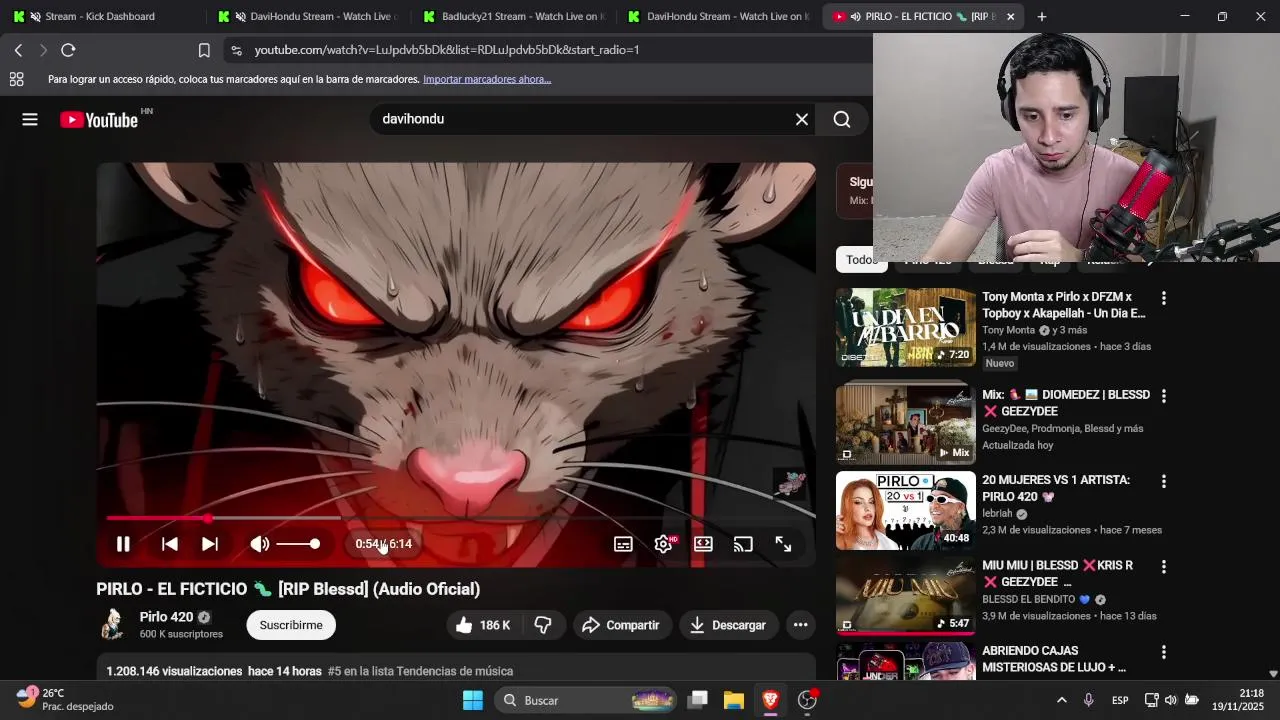
Task: Enter full screen mode
Action: point(783,544)
